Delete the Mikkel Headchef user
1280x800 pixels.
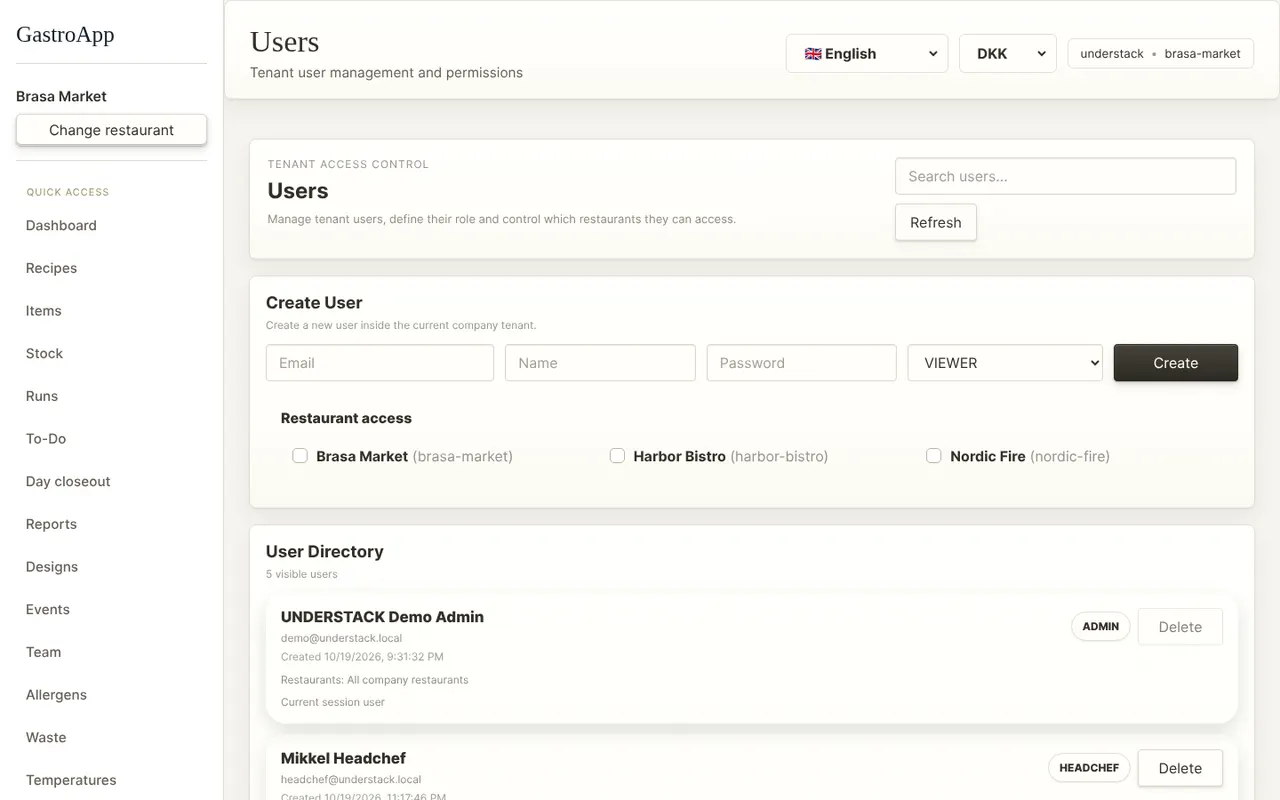(1180, 768)
